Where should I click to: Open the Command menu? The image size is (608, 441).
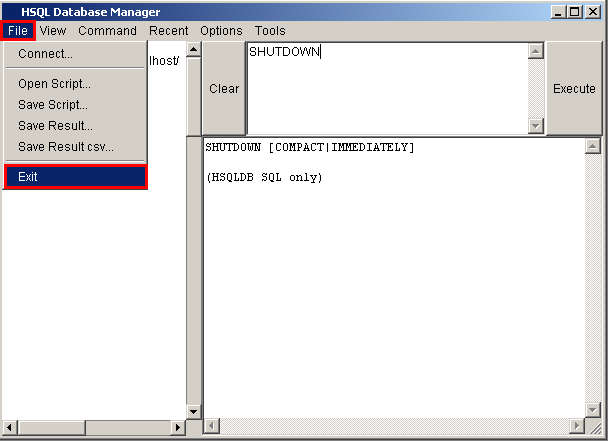click(107, 31)
